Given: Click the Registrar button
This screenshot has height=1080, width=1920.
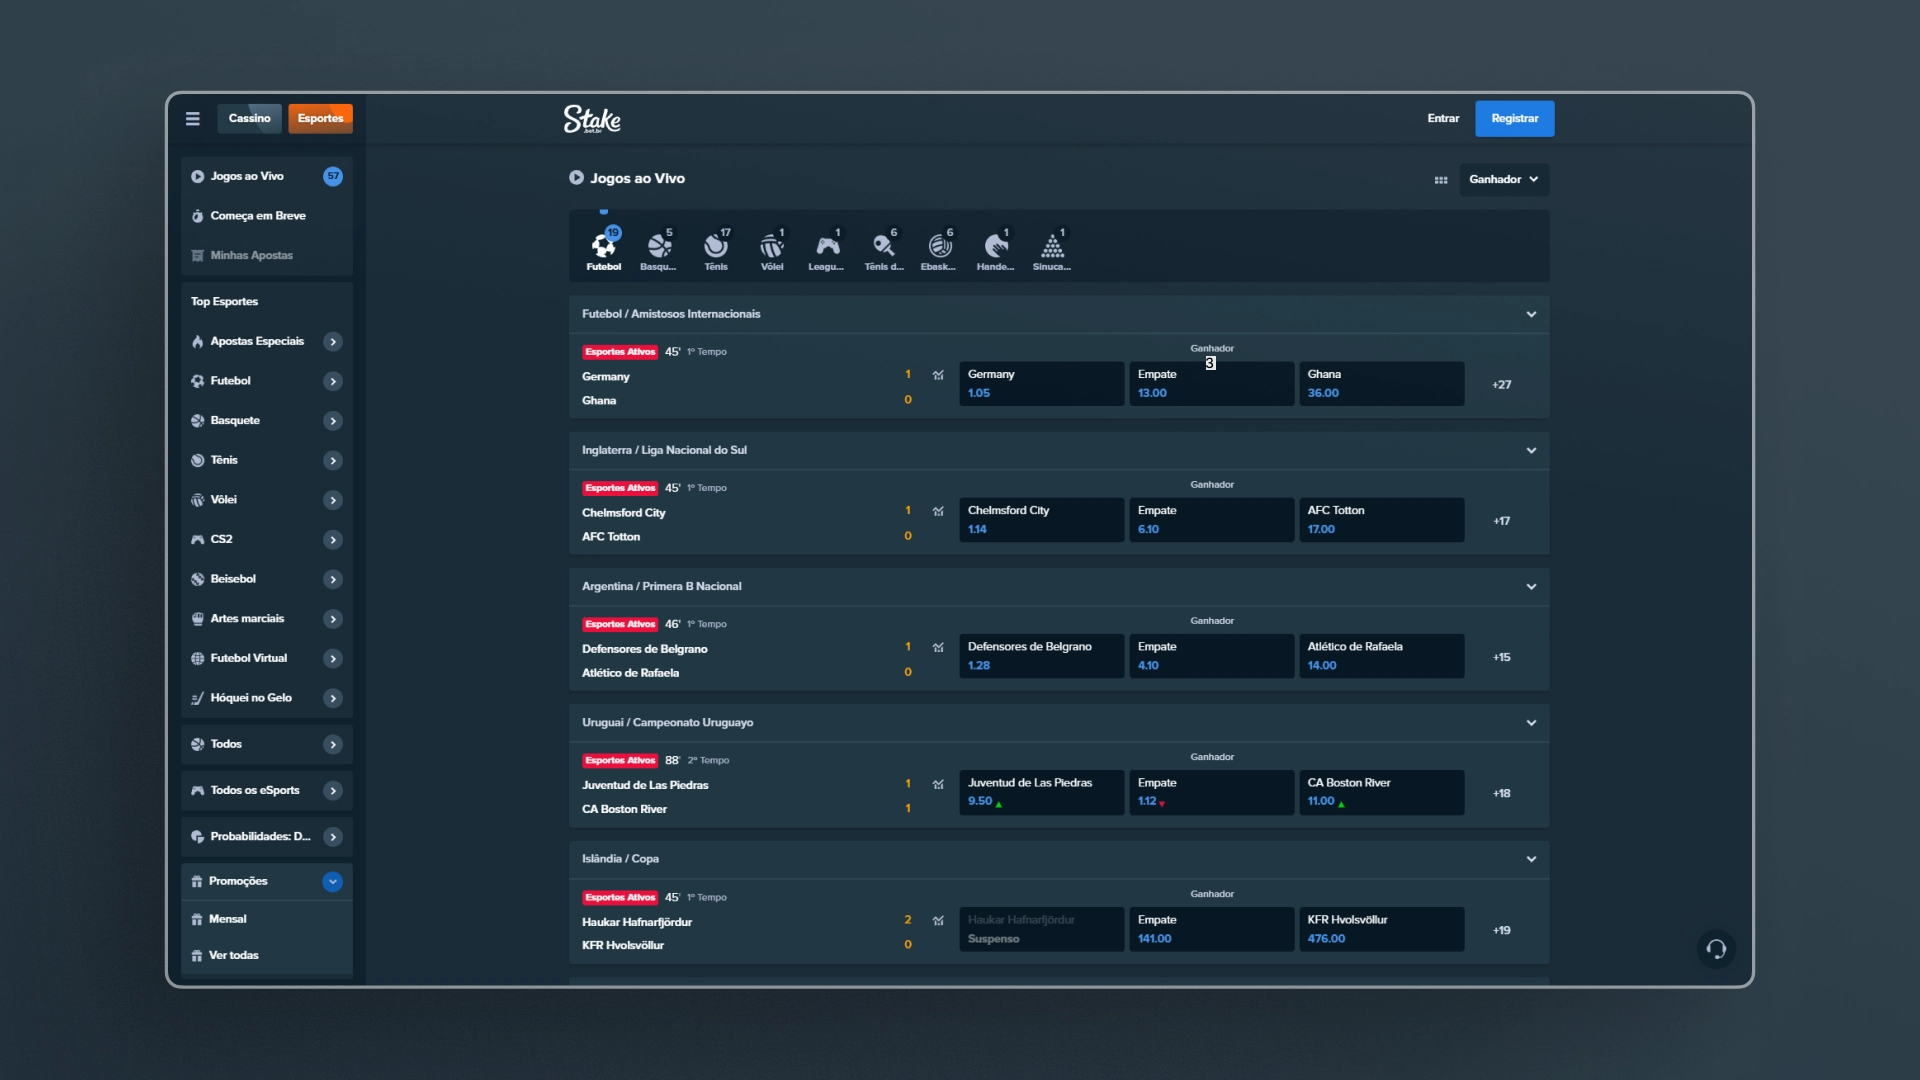Looking at the screenshot, I should (x=1515, y=118).
